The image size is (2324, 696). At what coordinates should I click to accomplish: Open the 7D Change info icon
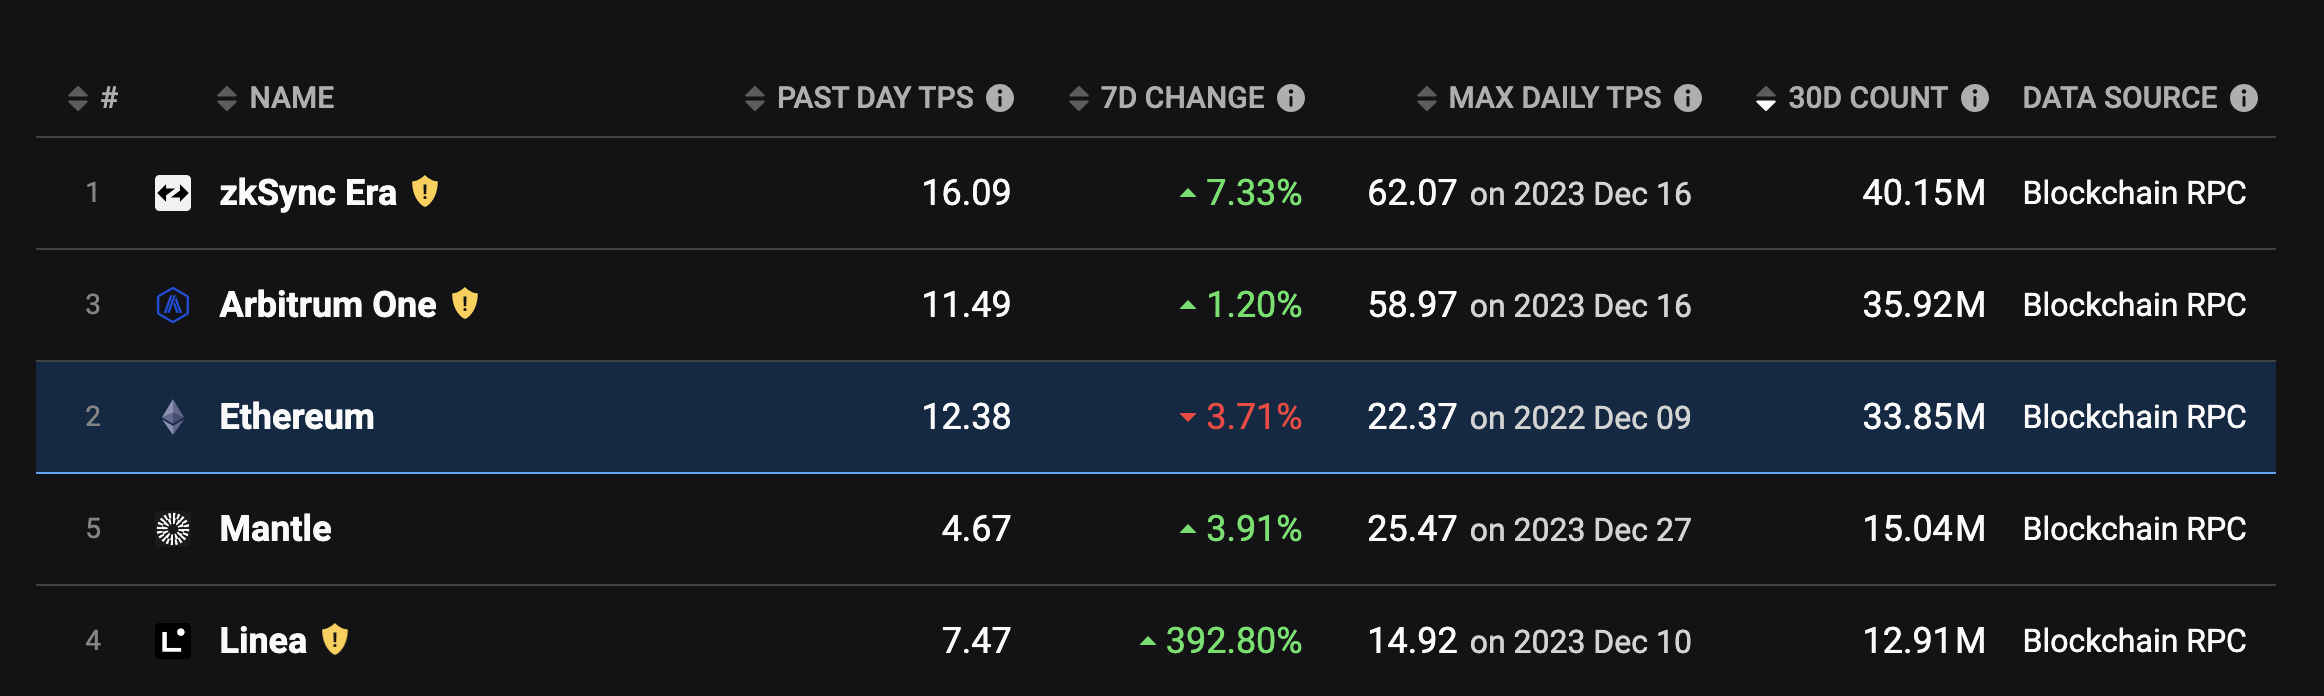[1291, 98]
